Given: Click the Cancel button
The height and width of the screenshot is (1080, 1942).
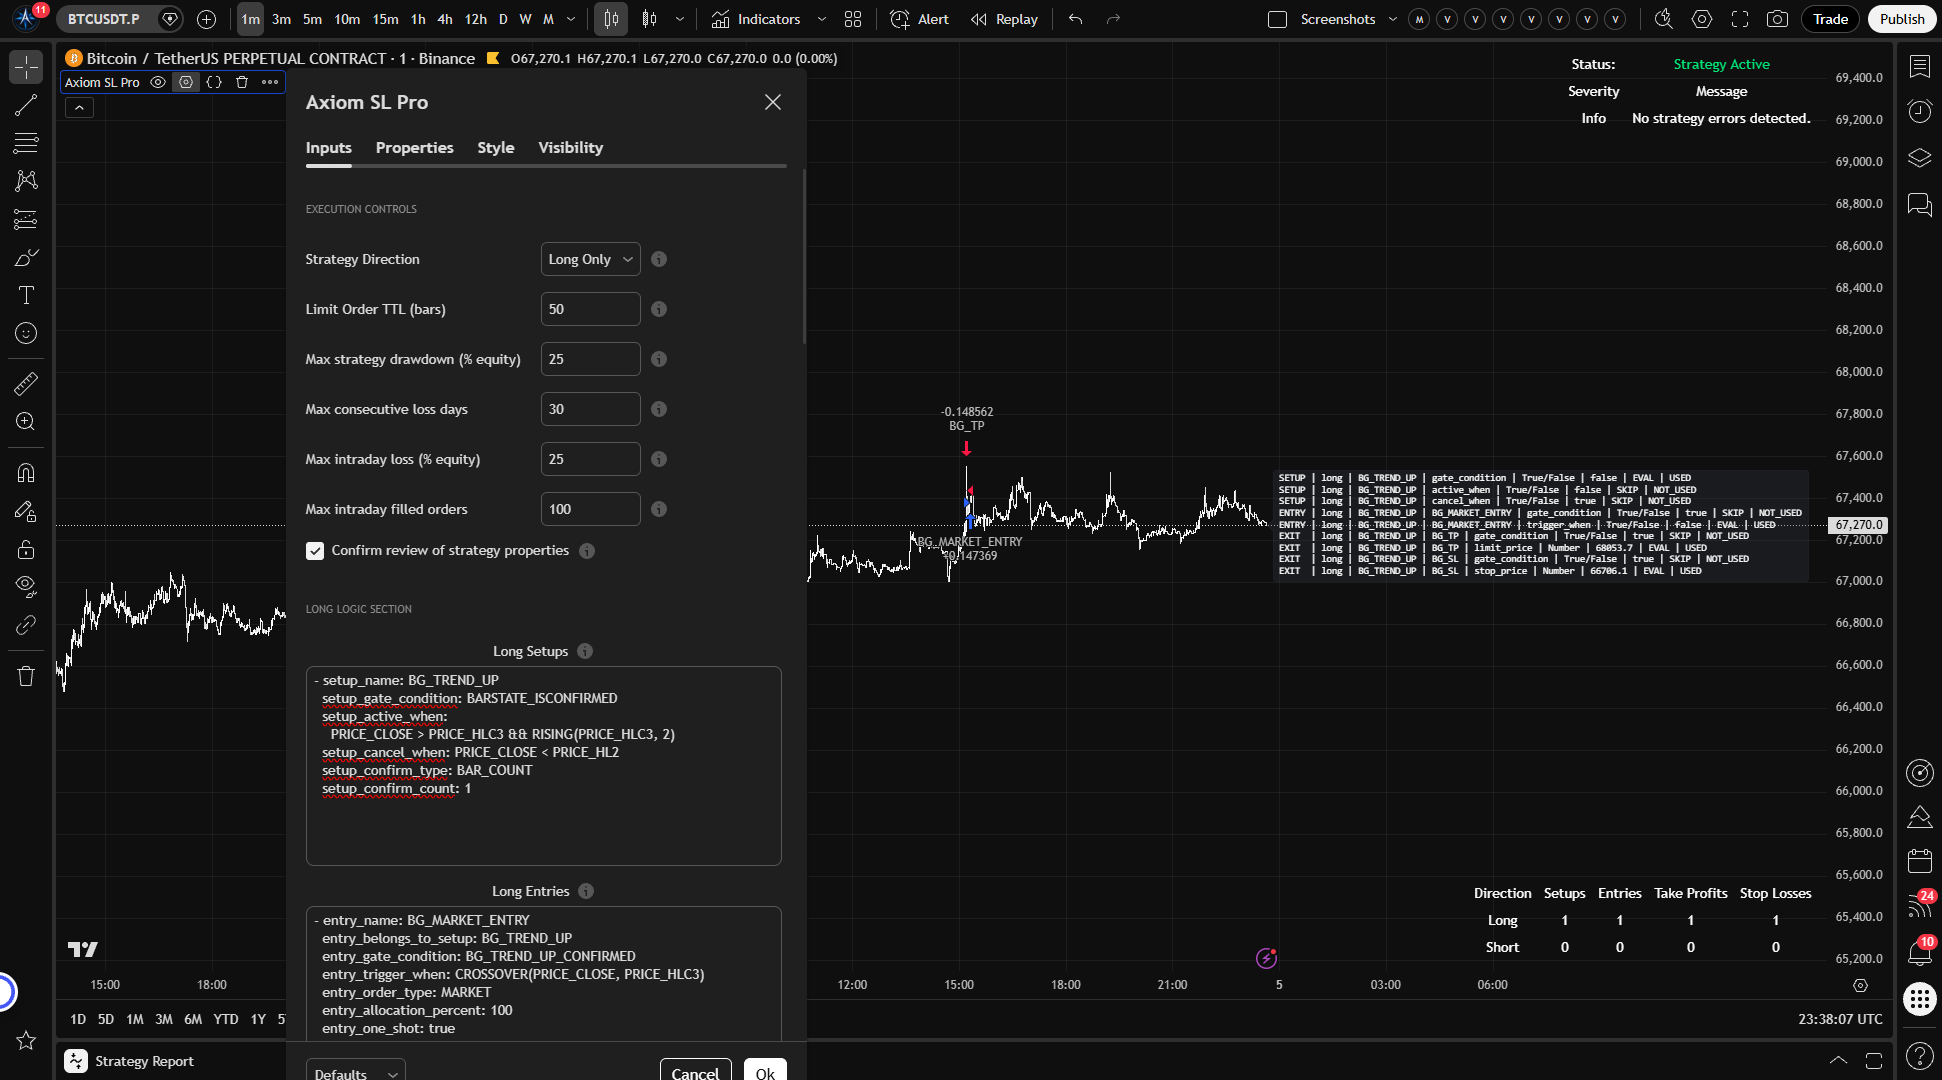Looking at the screenshot, I should coord(695,1072).
